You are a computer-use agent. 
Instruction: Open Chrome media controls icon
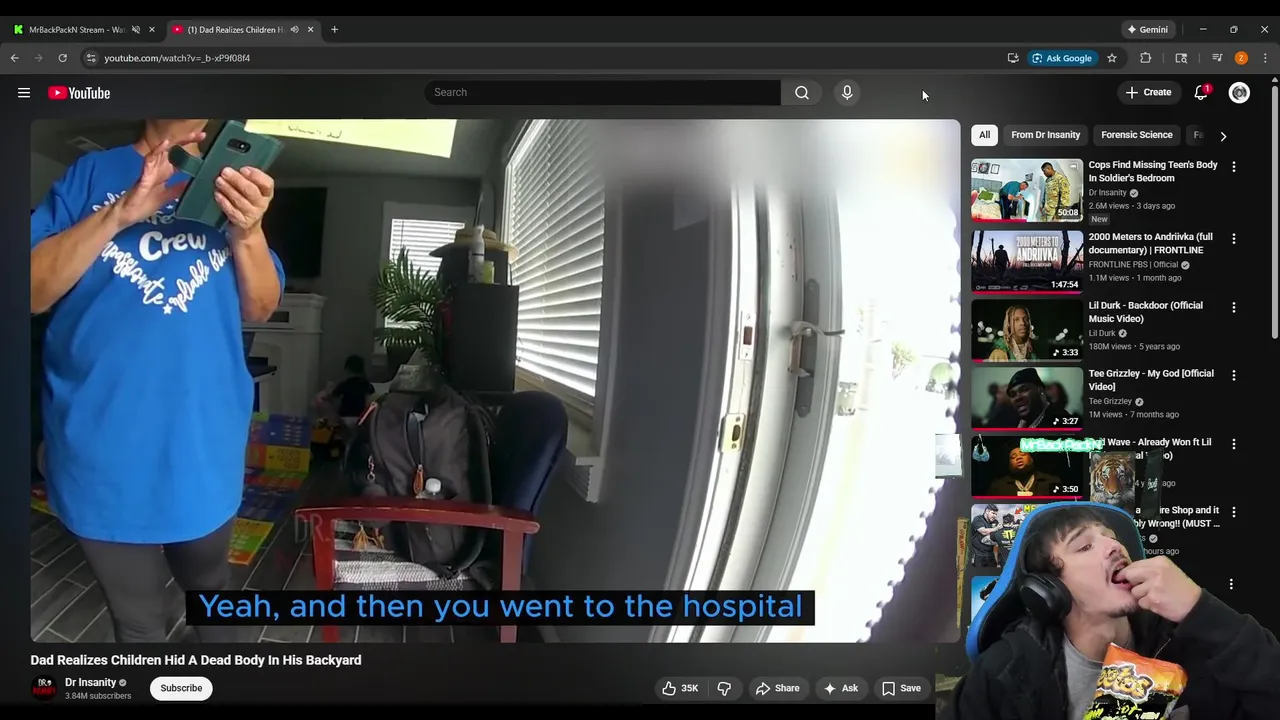pos(1217,58)
